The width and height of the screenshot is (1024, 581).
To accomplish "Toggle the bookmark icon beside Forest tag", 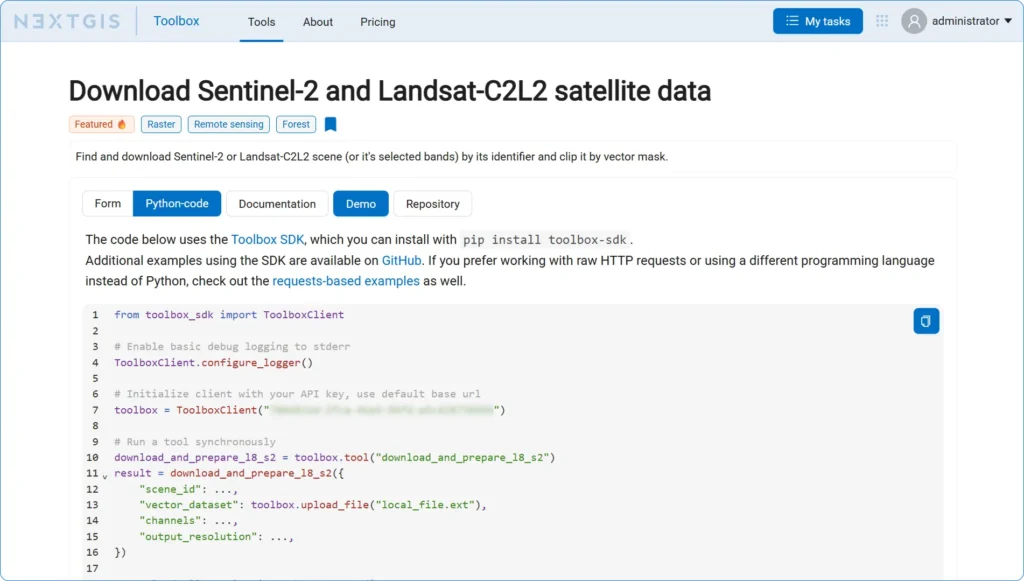I will click(x=330, y=124).
